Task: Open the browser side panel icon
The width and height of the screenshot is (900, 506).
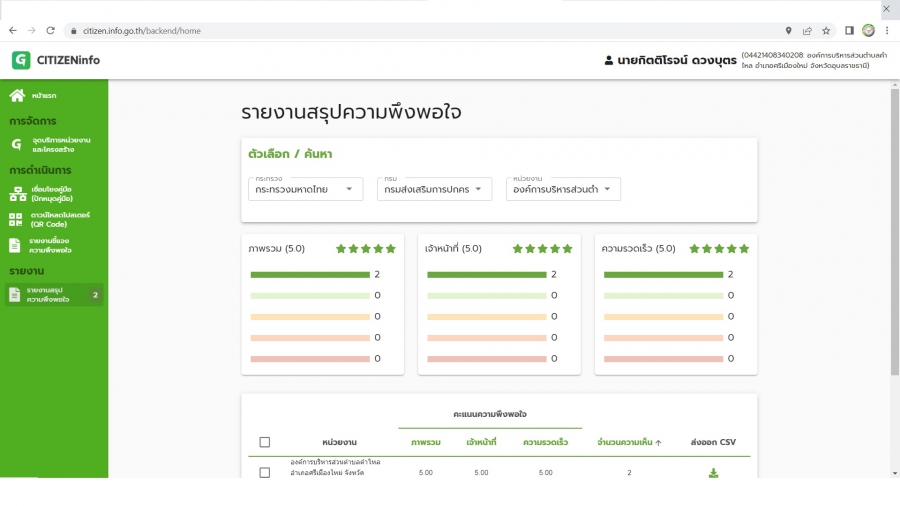Action: click(849, 31)
